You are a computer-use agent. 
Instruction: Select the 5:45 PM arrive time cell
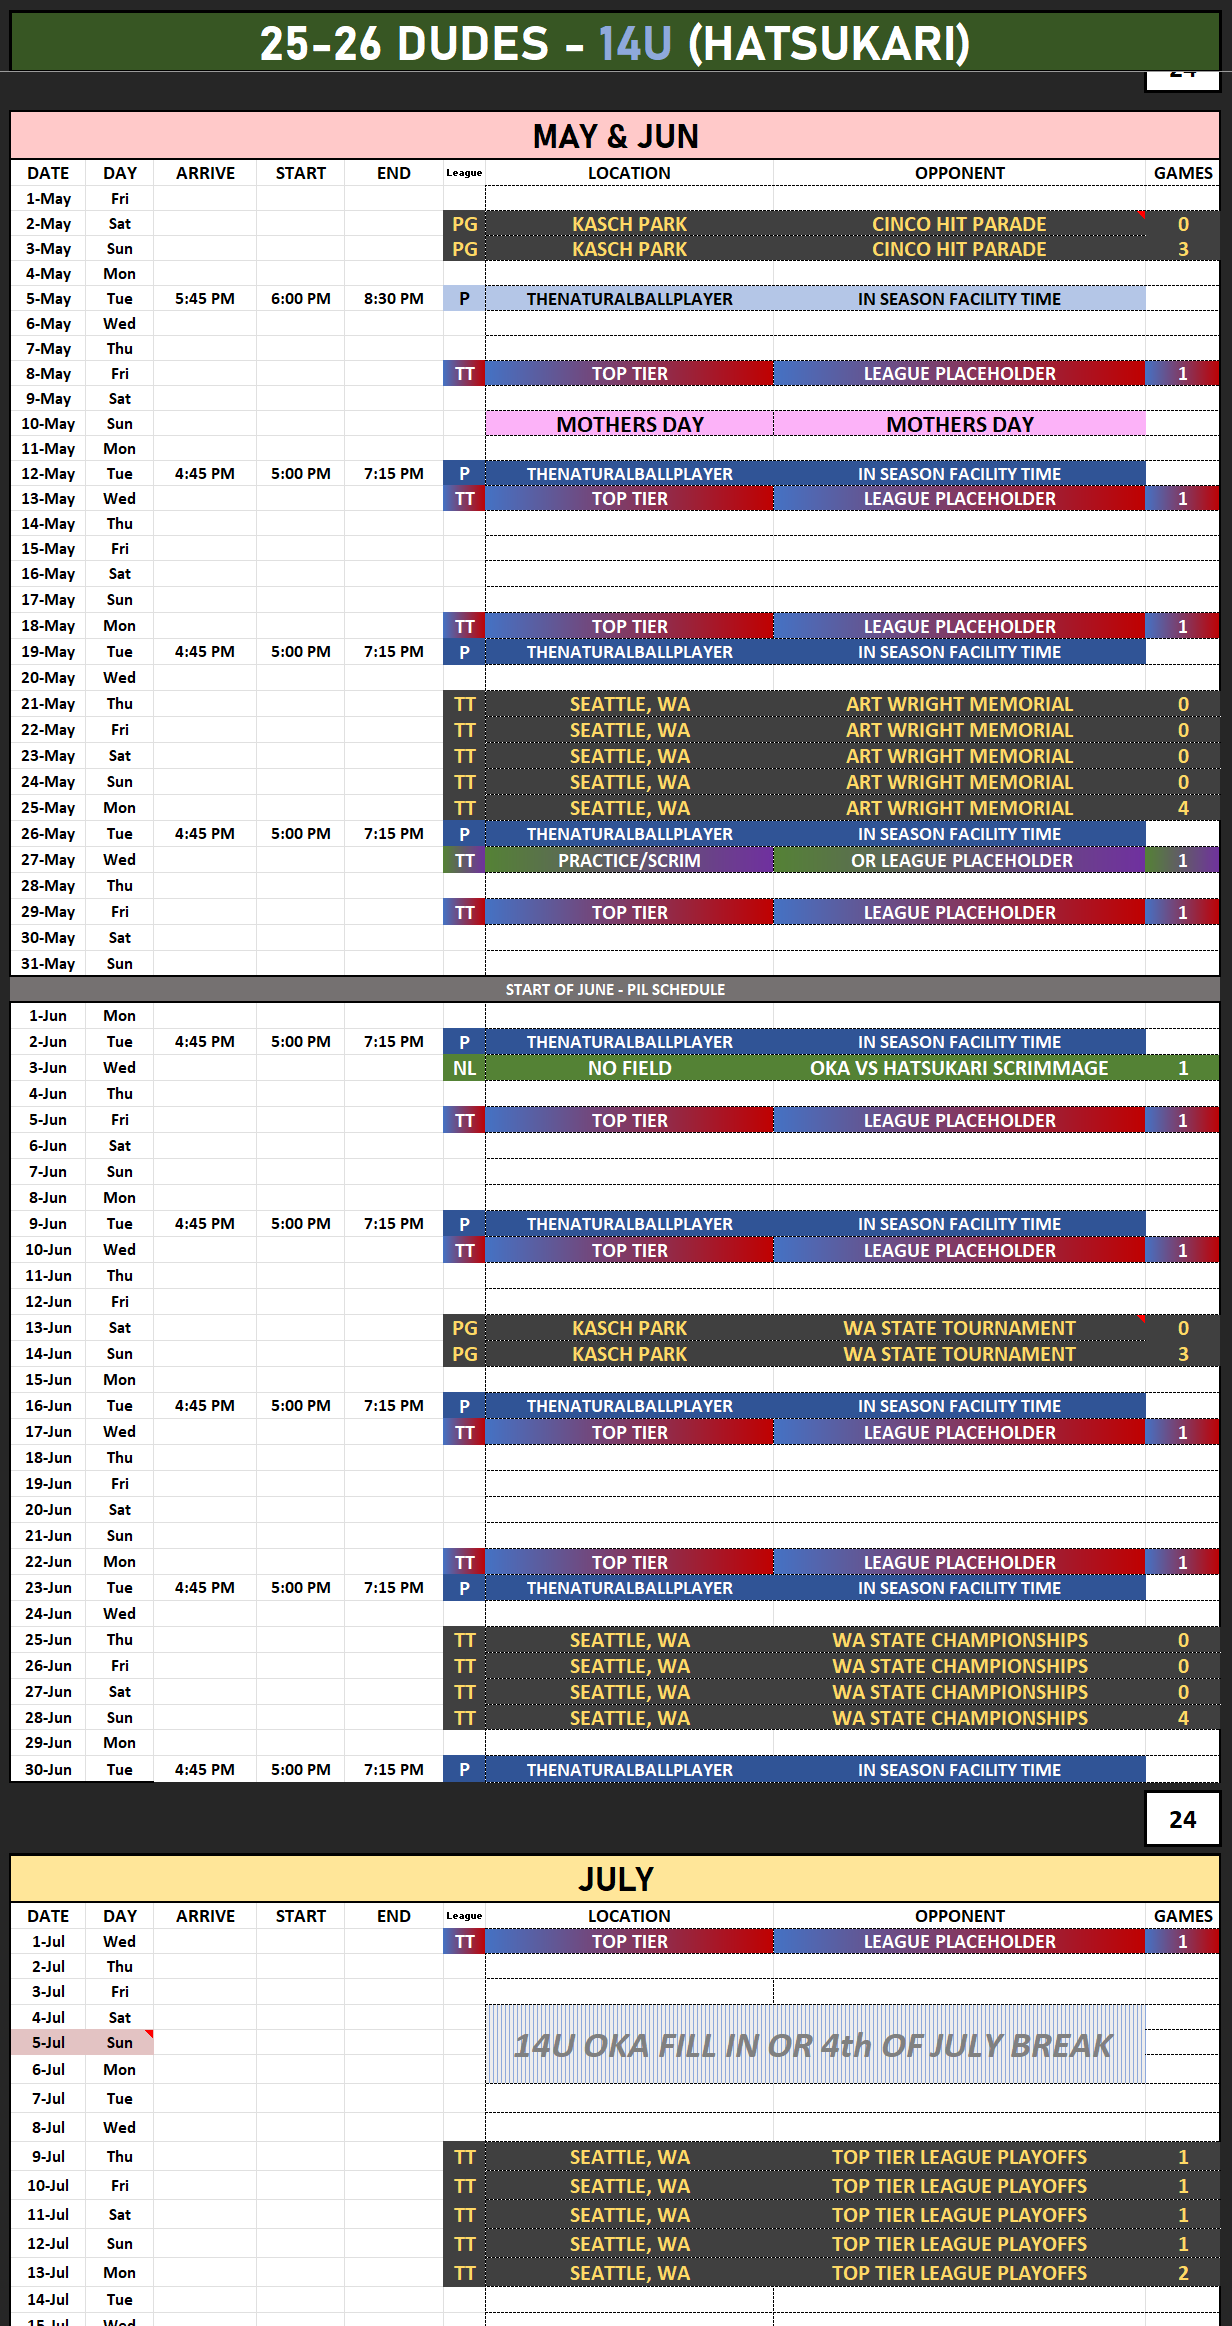pyautogui.click(x=205, y=299)
